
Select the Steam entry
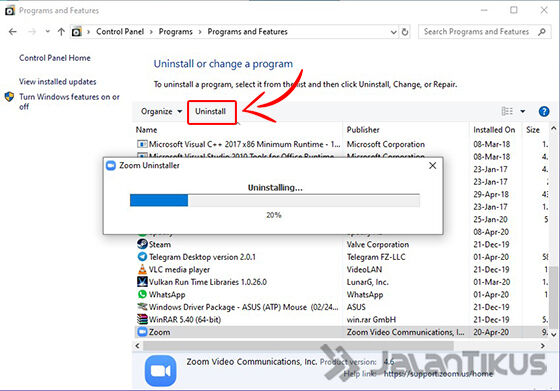pos(159,245)
